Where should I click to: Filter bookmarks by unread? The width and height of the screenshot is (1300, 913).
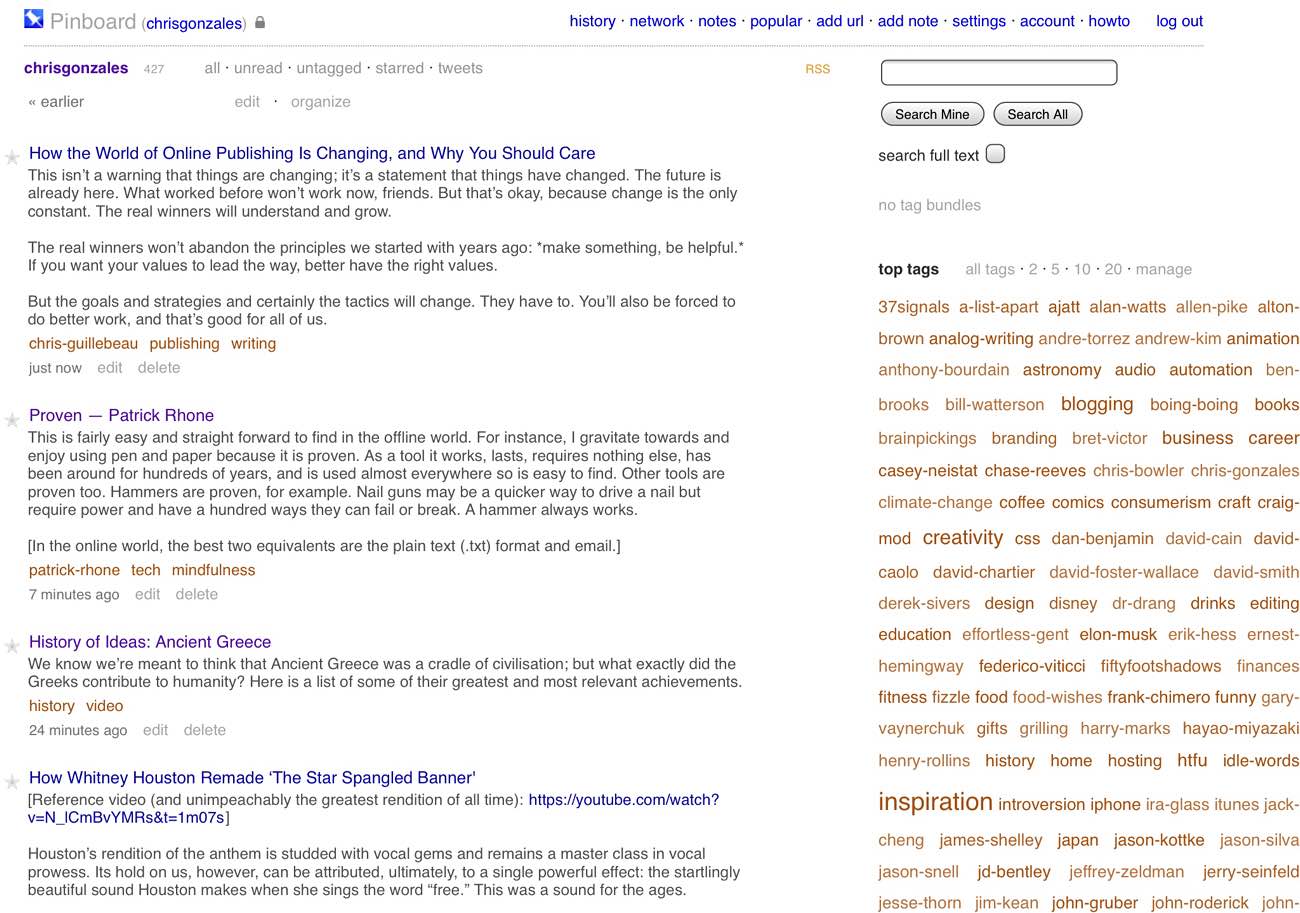(x=258, y=68)
